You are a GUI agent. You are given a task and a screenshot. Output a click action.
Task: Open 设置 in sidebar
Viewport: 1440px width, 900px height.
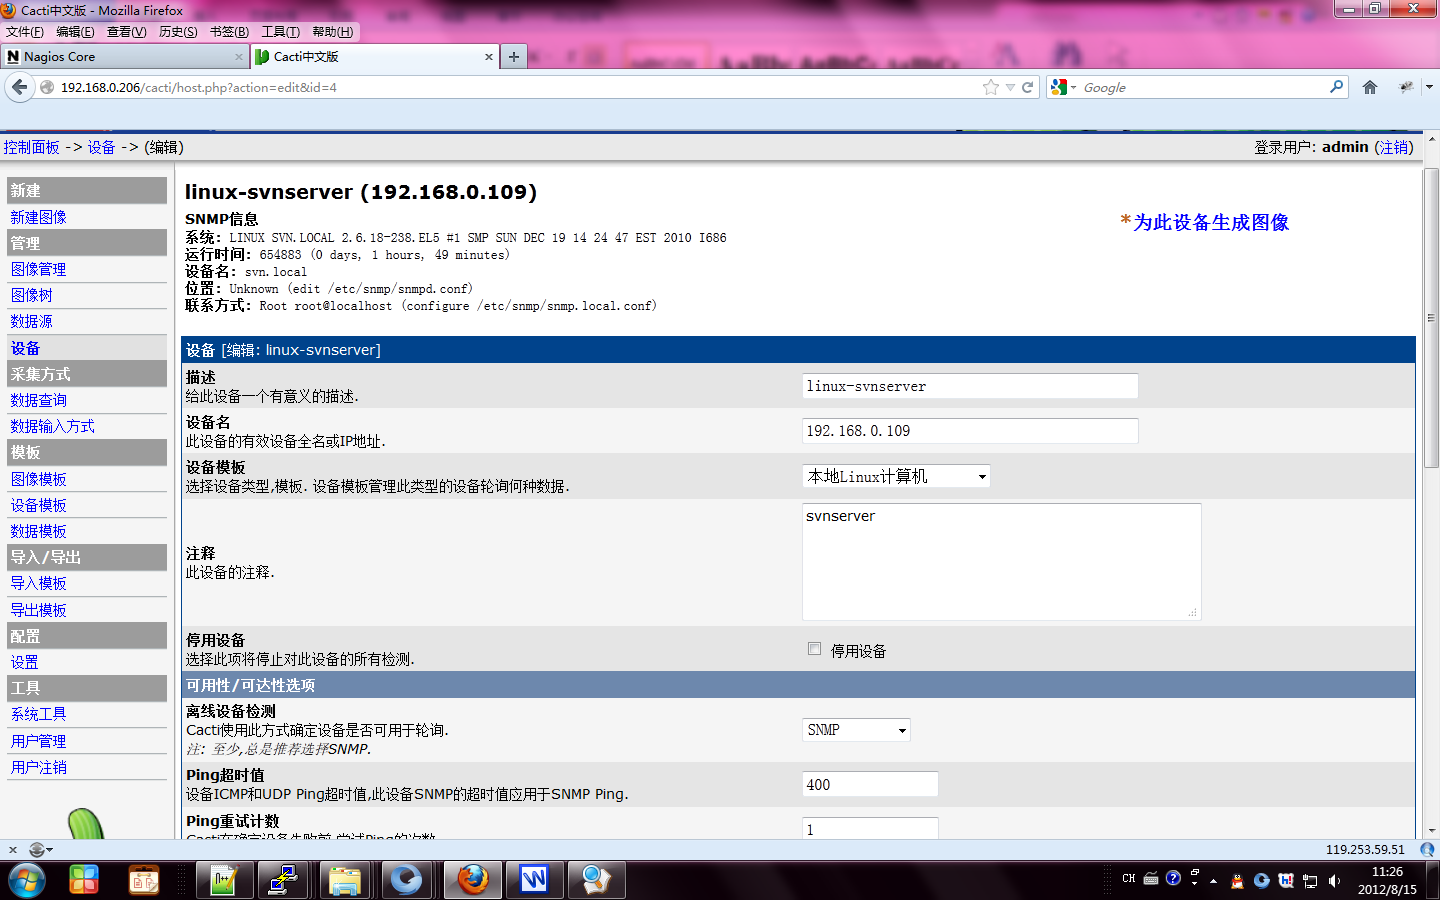[x=24, y=662]
